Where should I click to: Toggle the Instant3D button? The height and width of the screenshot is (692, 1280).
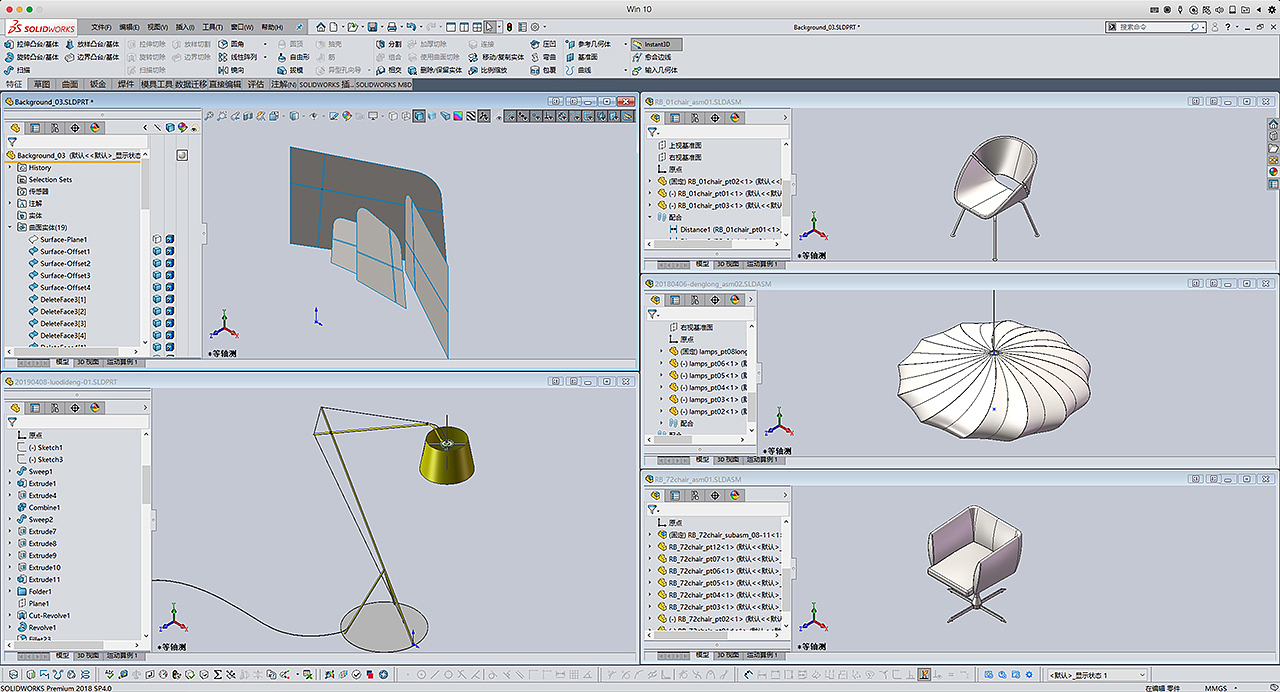point(656,44)
